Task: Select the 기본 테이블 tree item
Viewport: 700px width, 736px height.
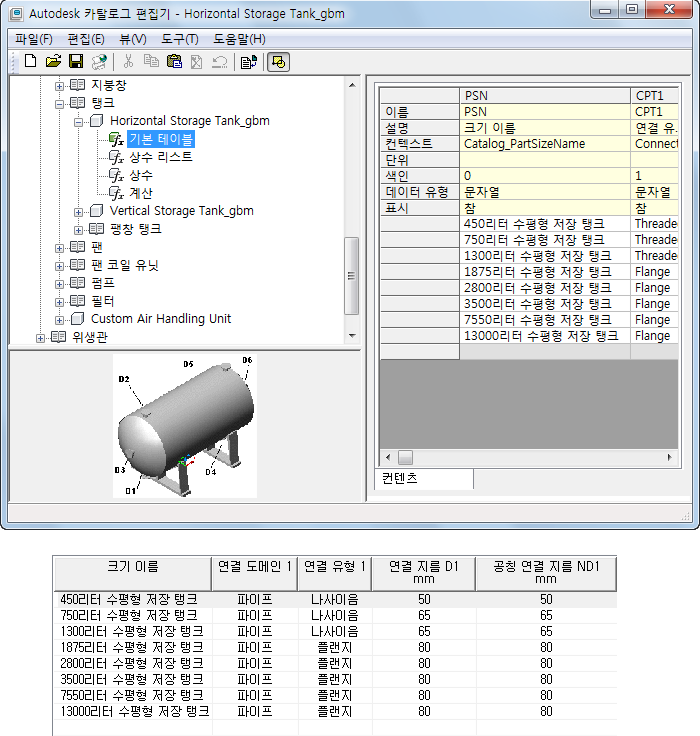Action: [x=161, y=139]
